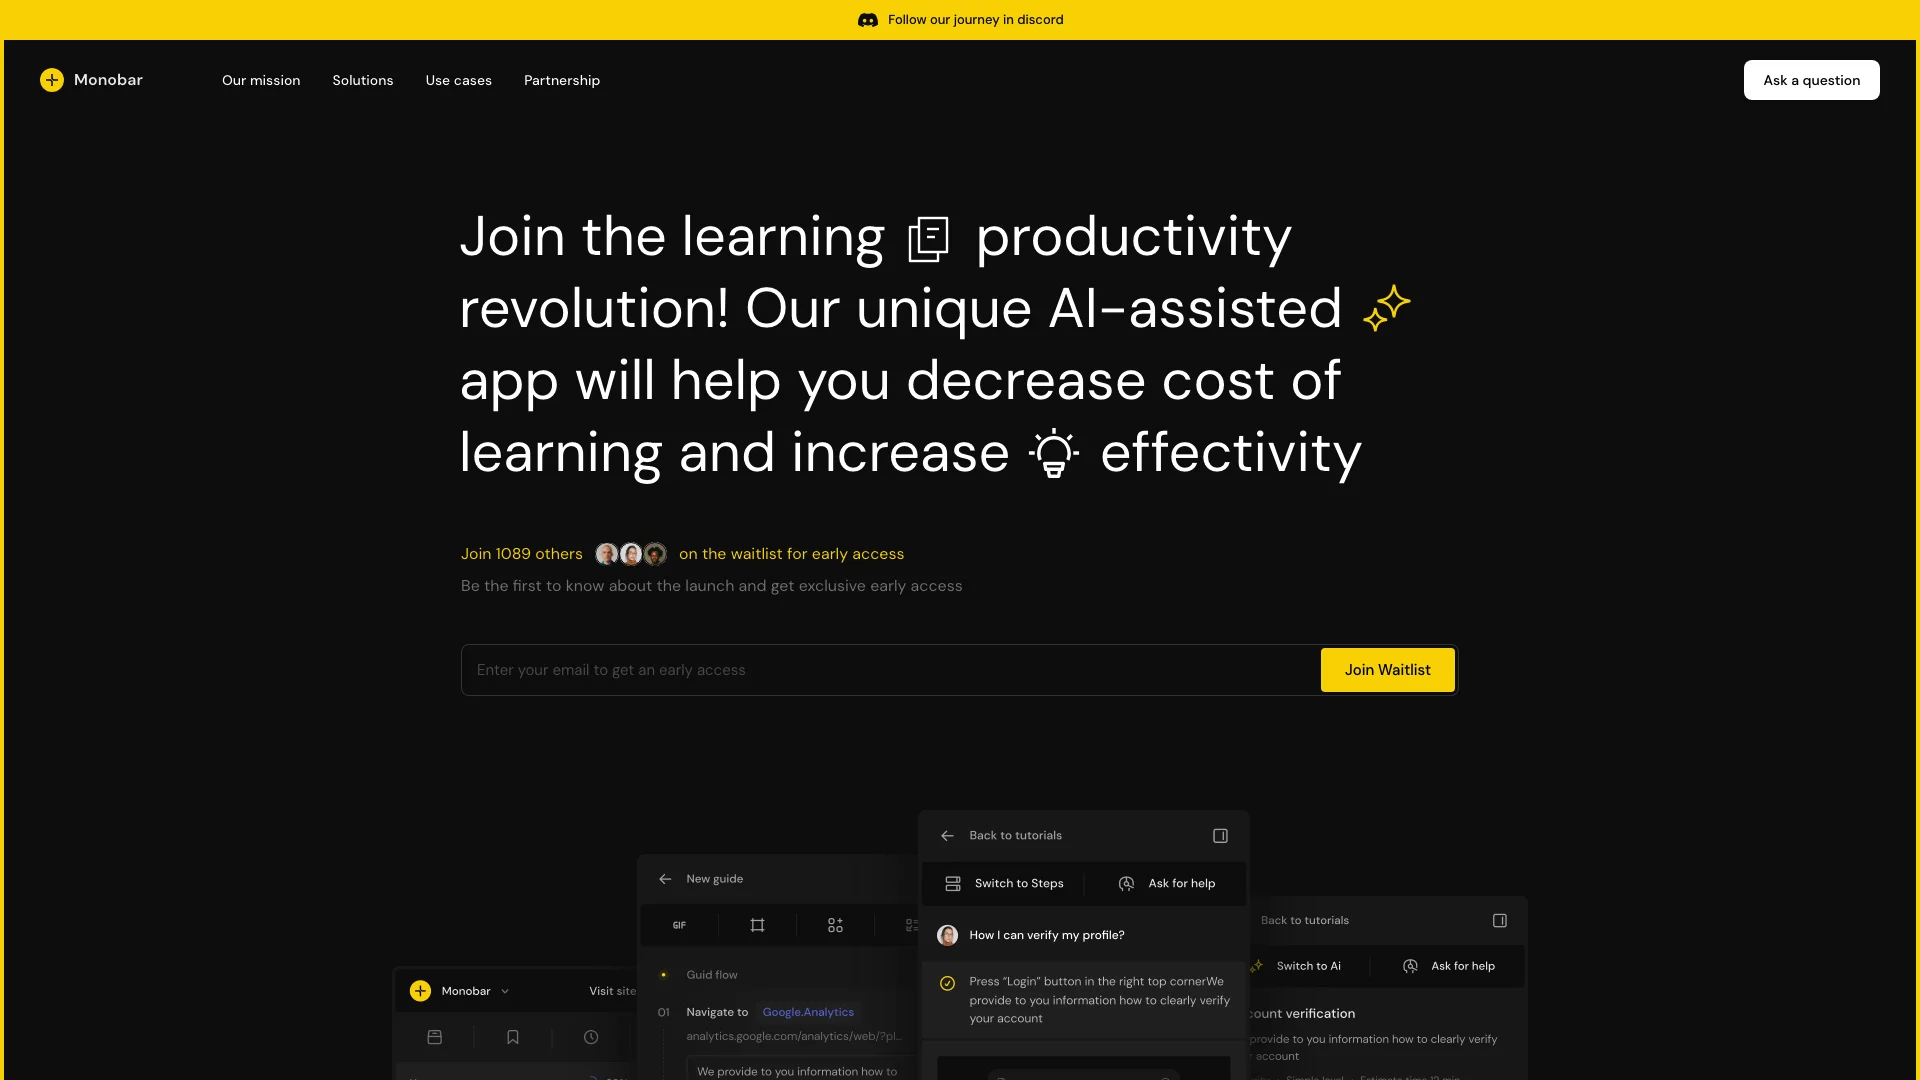This screenshot has height=1080, width=1920.
Task: Click the Monobar plus icon logo
Action: point(51,79)
